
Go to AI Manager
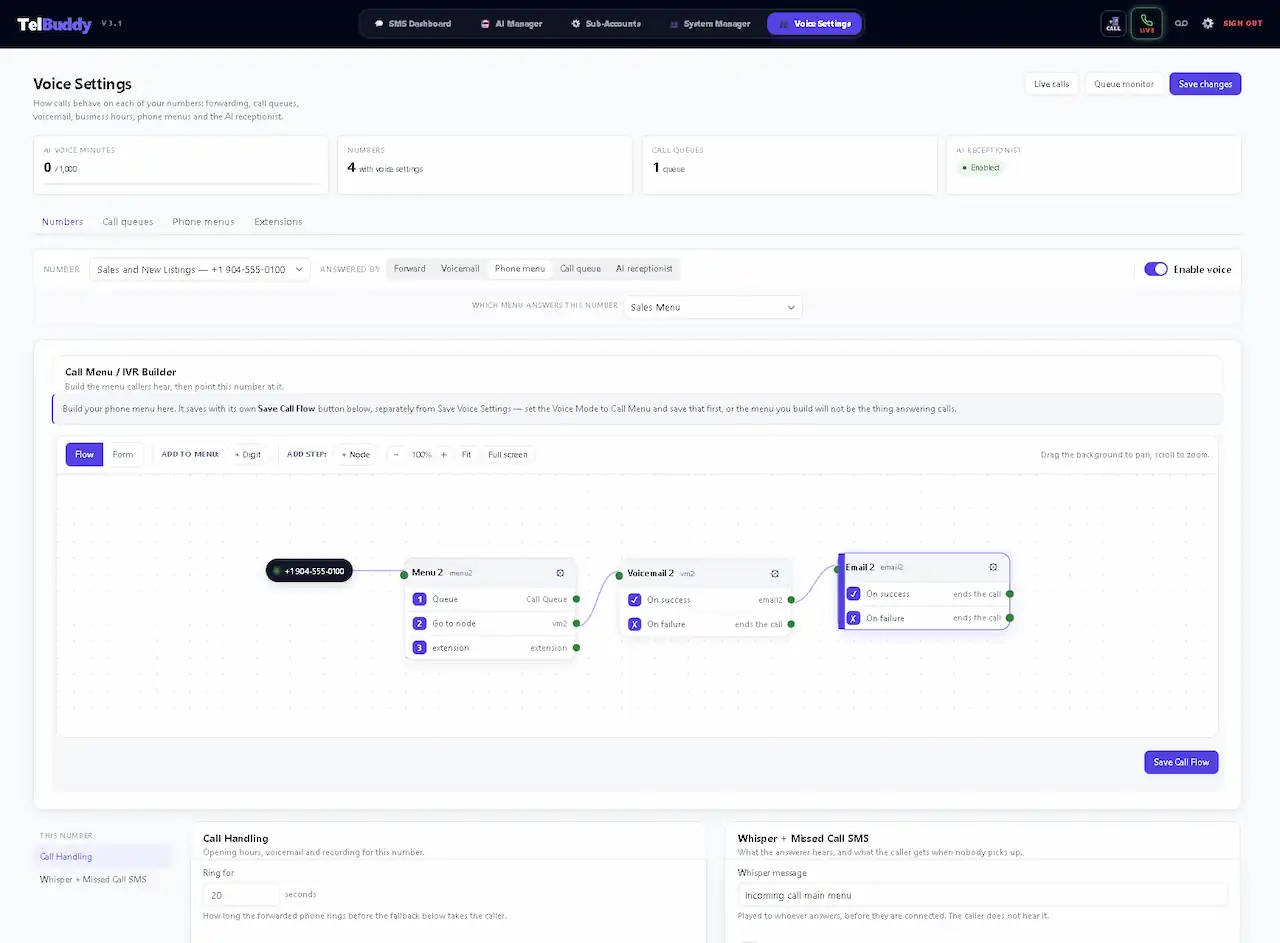point(512,23)
